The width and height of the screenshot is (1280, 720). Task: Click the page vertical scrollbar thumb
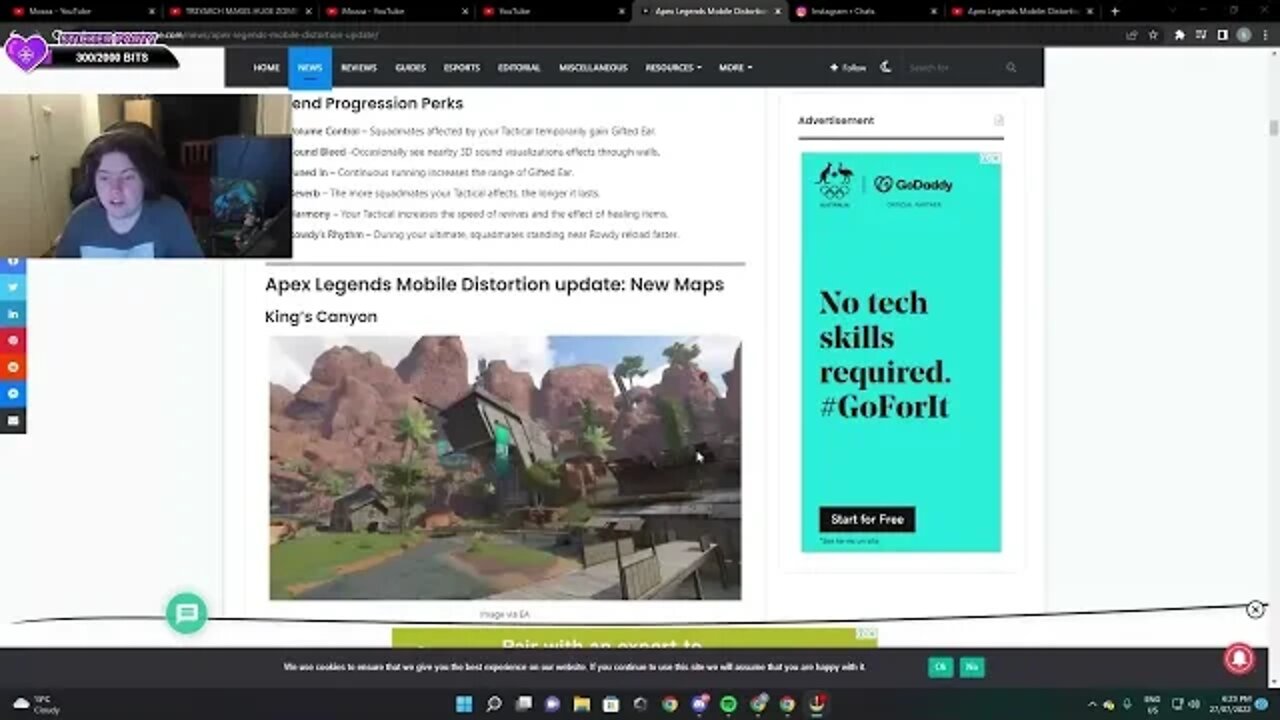tap(1273, 128)
